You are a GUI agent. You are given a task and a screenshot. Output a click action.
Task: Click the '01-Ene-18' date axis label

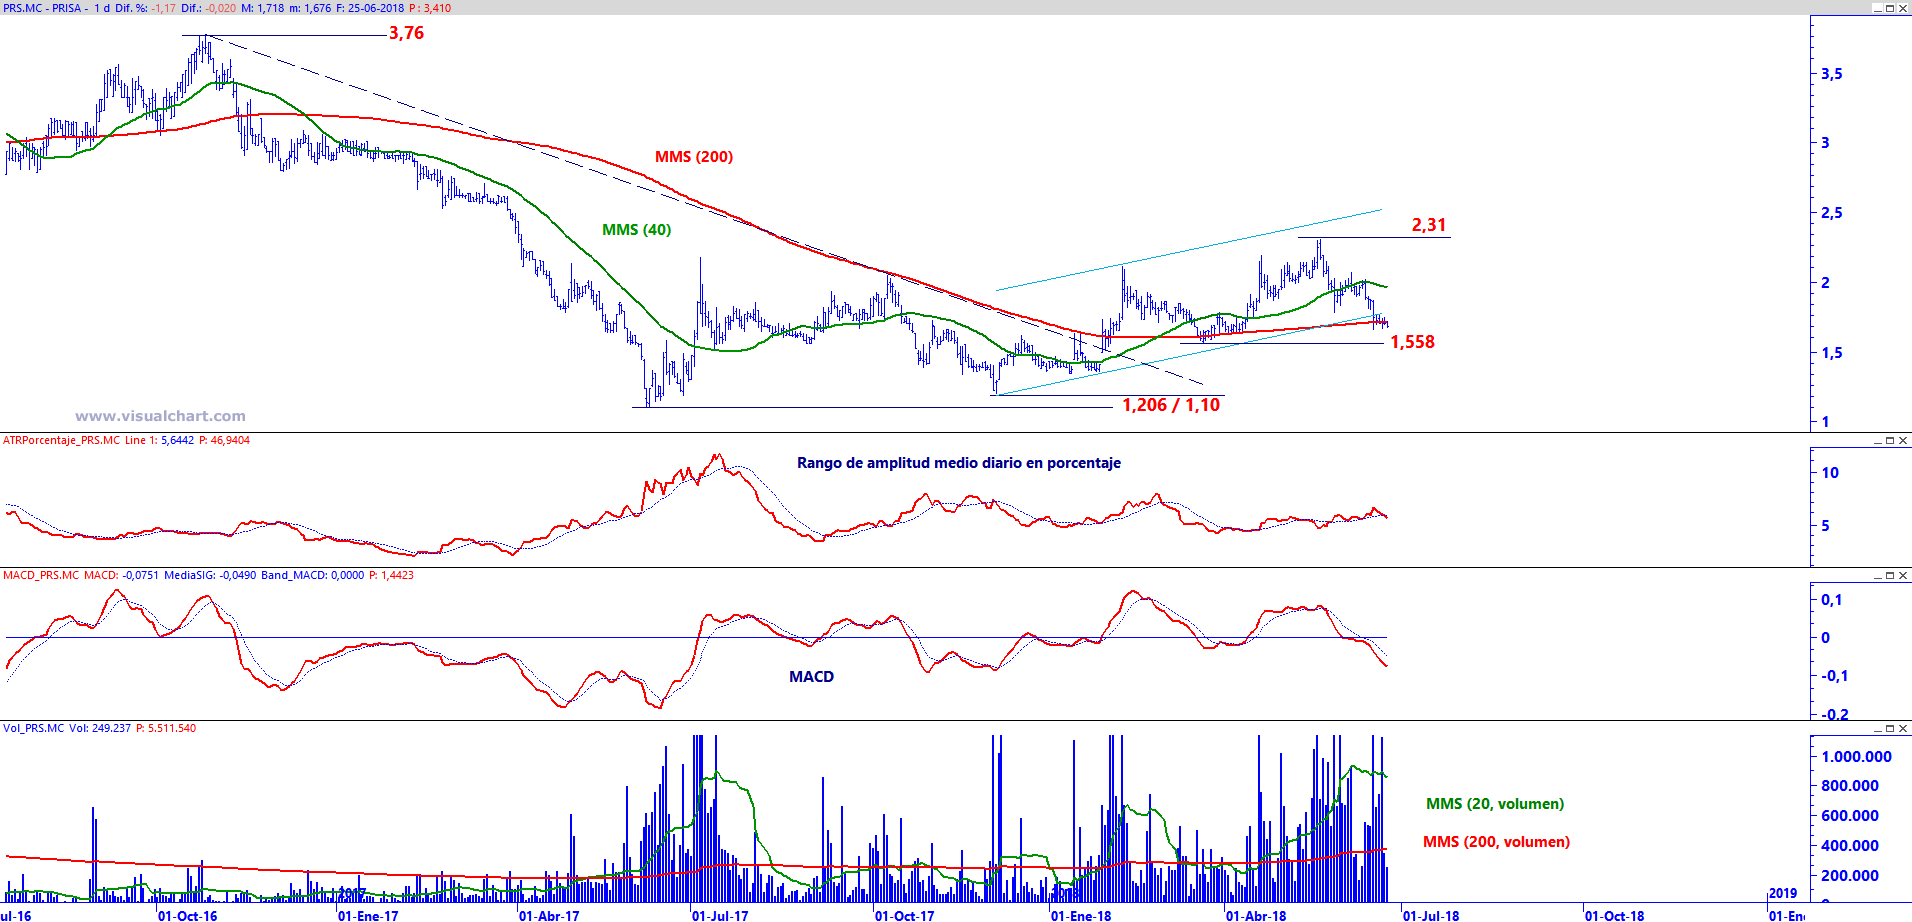coord(1081,915)
